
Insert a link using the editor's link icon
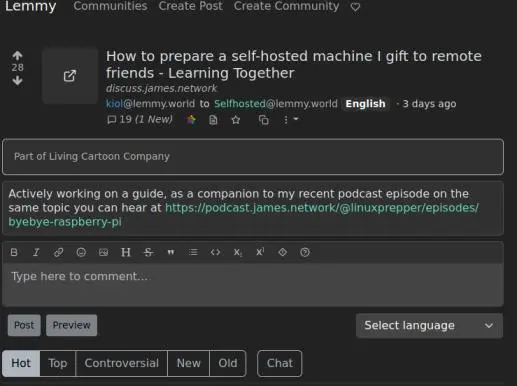(58, 252)
